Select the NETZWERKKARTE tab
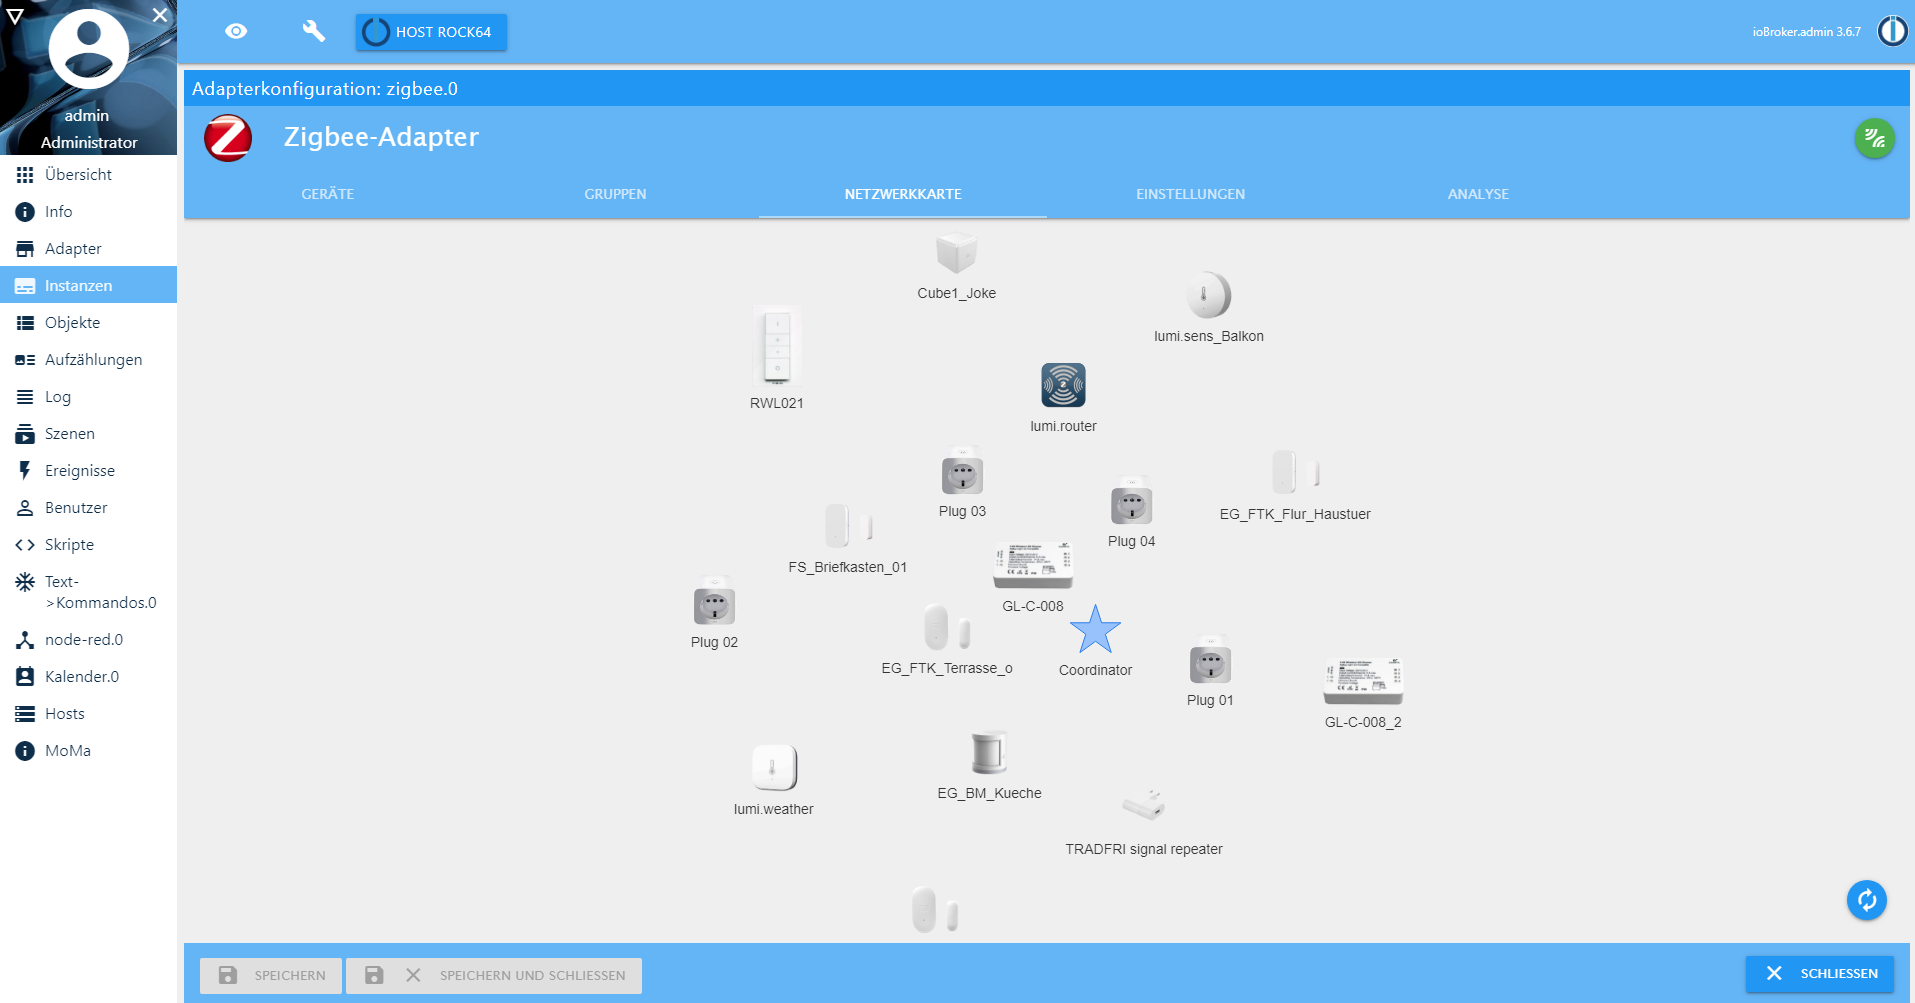 [903, 194]
